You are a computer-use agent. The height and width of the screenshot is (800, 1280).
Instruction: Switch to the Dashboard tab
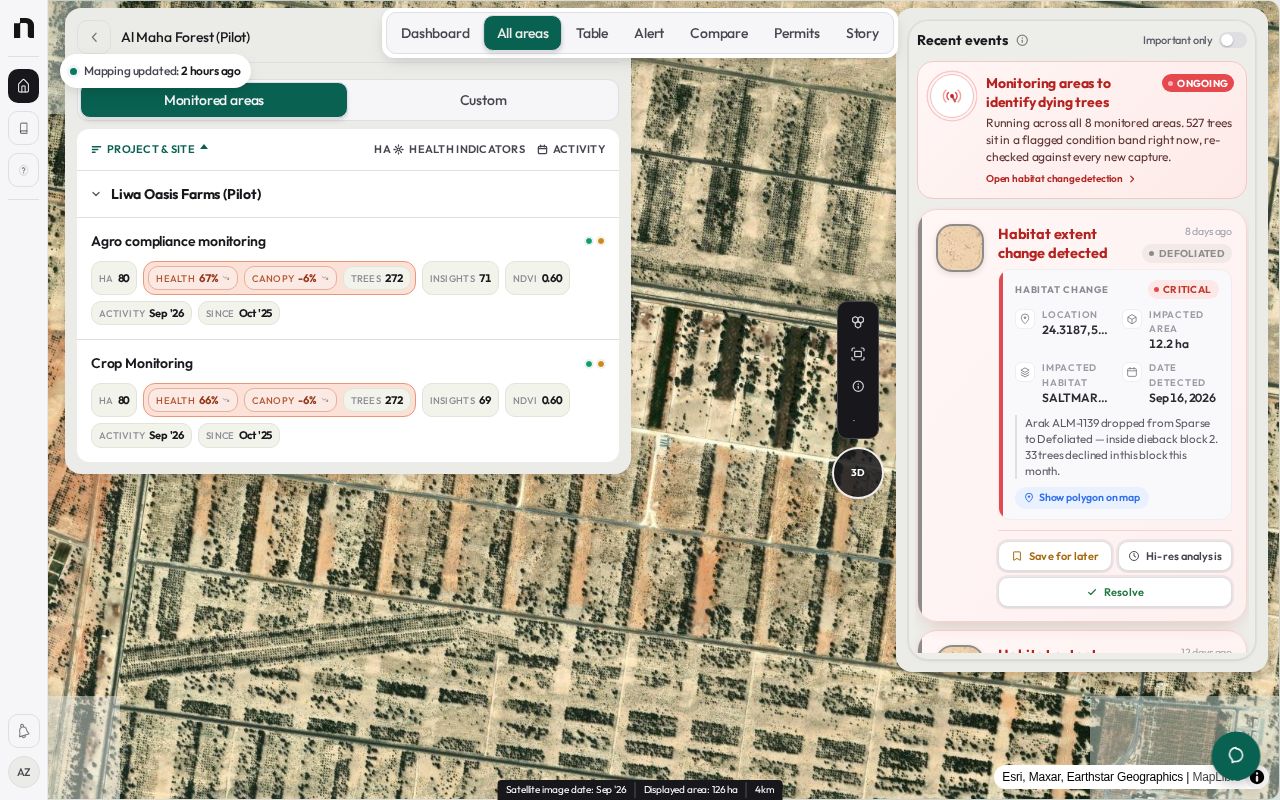tap(435, 33)
